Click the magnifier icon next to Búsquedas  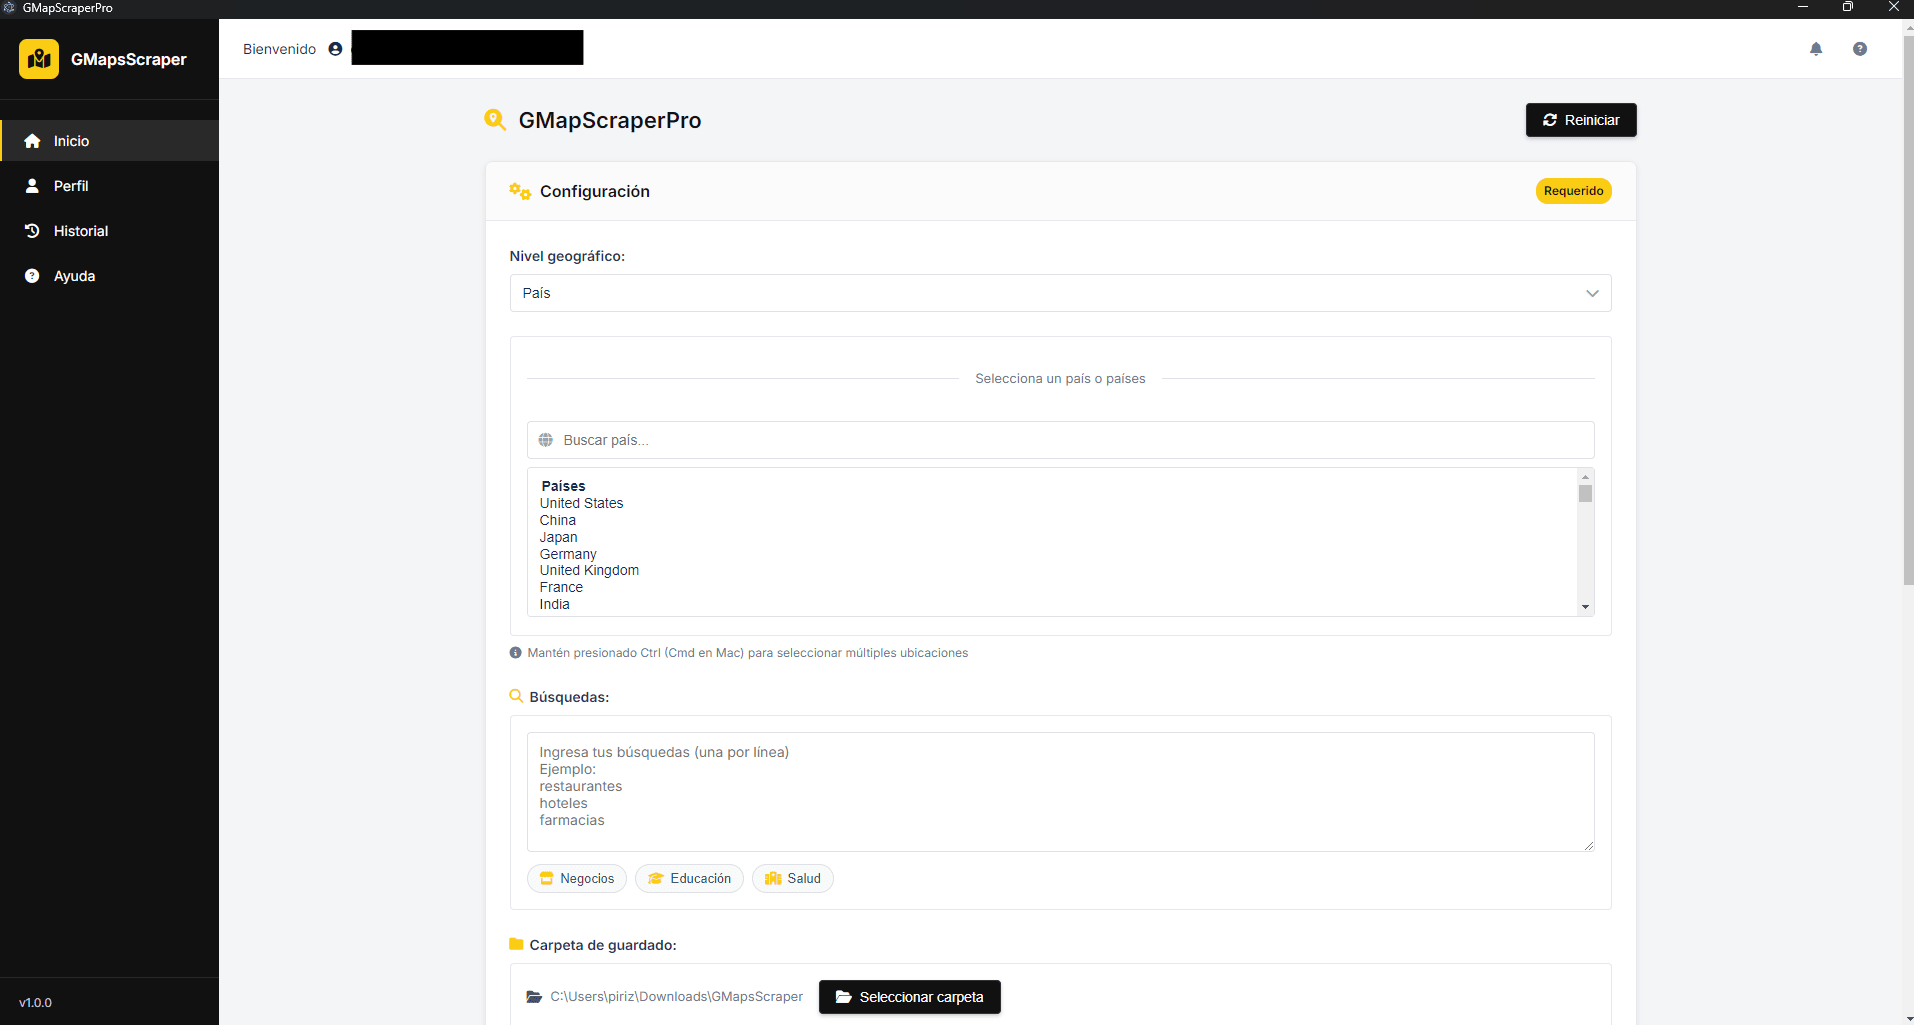tap(515, 696)
